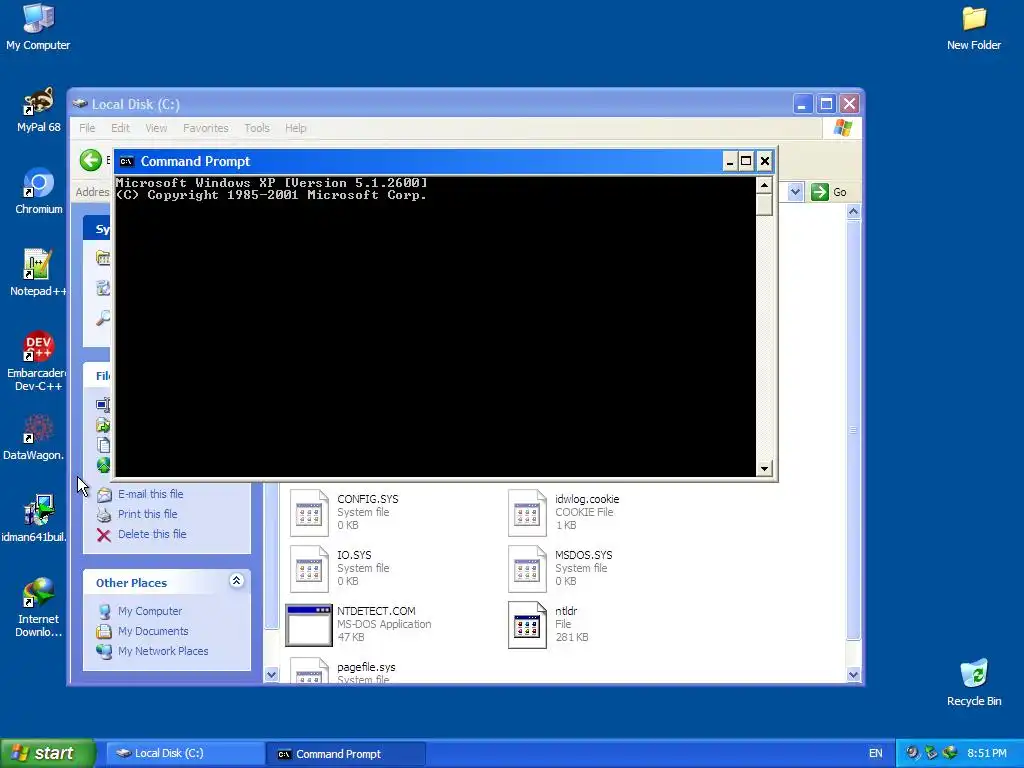Image resolution: width=1024 pixels, height=768 pixels.
Task: Click task pane scroll down arrow
Action: (x=272, y=675)
